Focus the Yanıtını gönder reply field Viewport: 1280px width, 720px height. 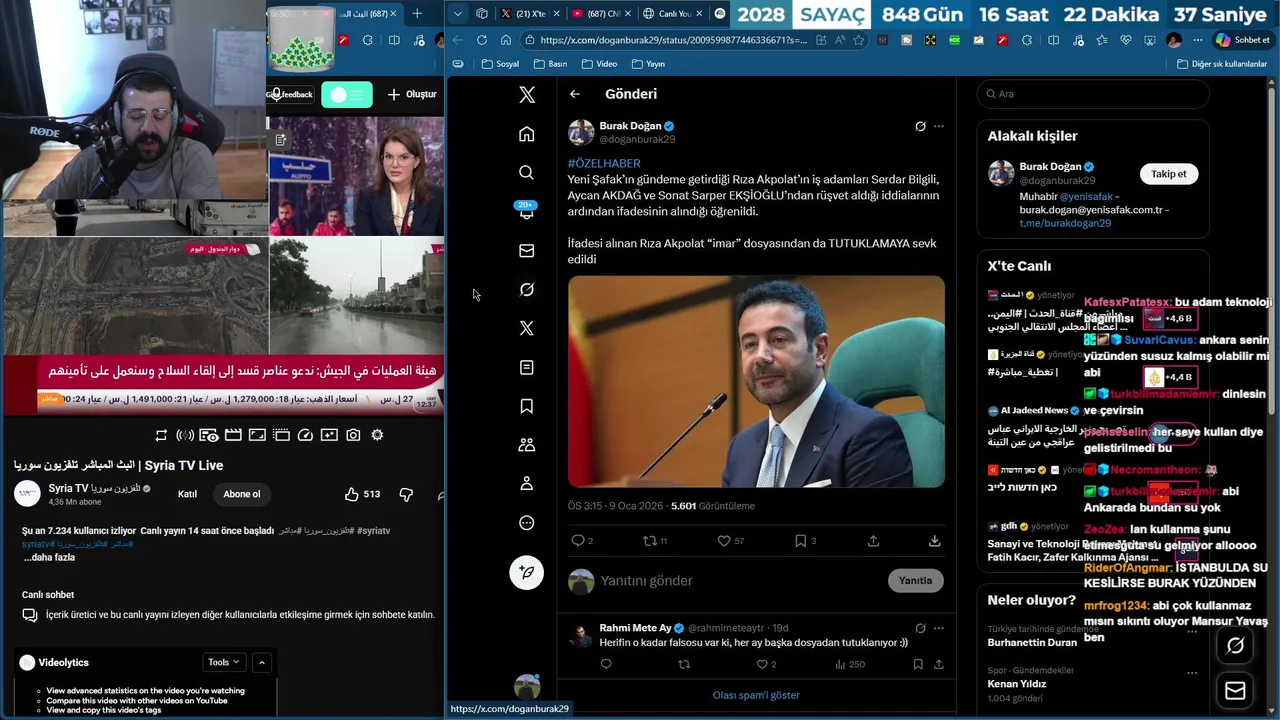pyautogui.click(x=740, y=581)
